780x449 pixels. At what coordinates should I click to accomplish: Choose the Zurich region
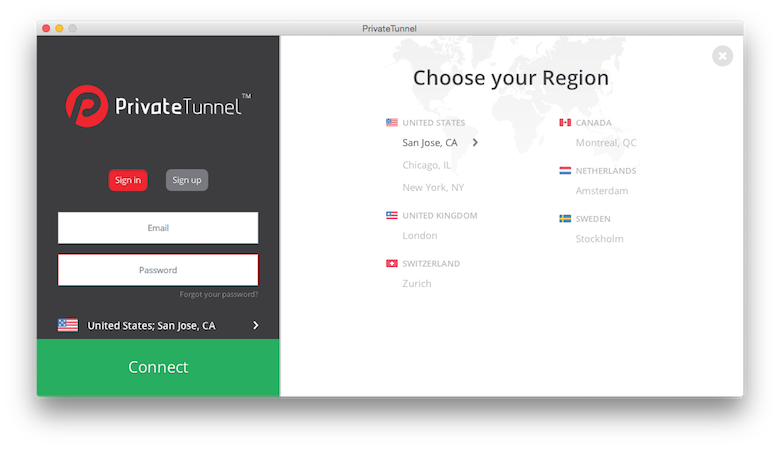point(417,283)
